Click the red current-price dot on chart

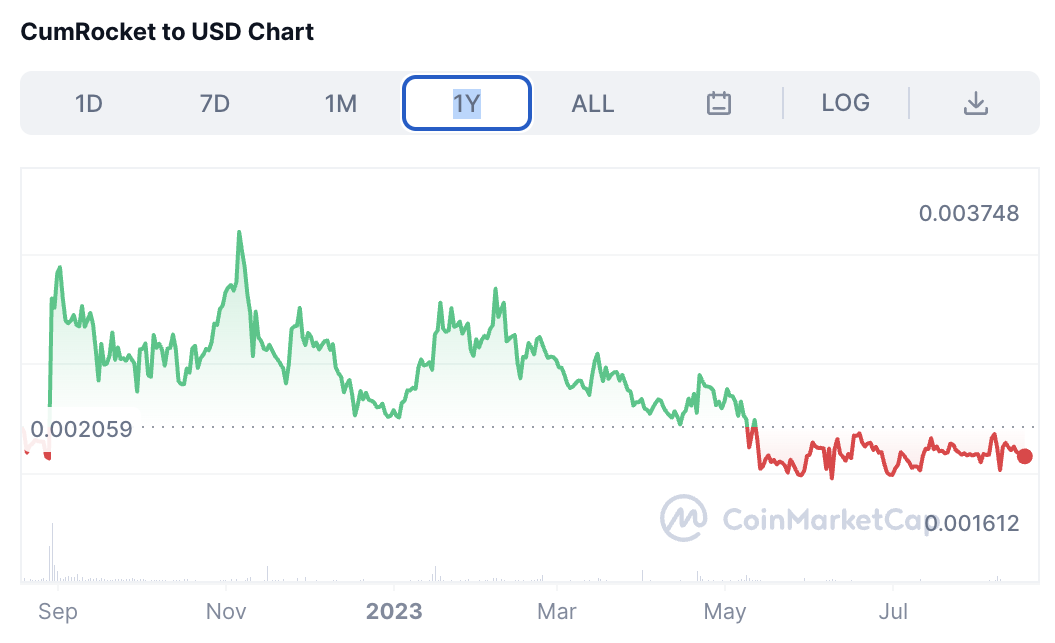(x=1025, y=456)
